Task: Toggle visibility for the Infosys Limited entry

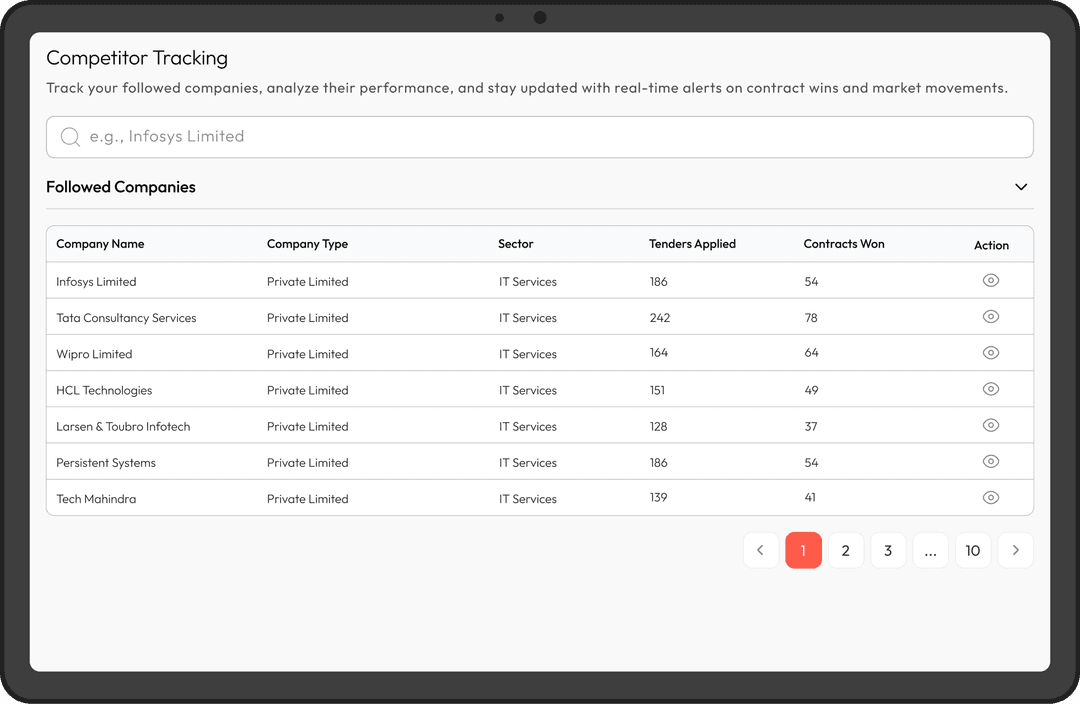Action: point(991,280)
